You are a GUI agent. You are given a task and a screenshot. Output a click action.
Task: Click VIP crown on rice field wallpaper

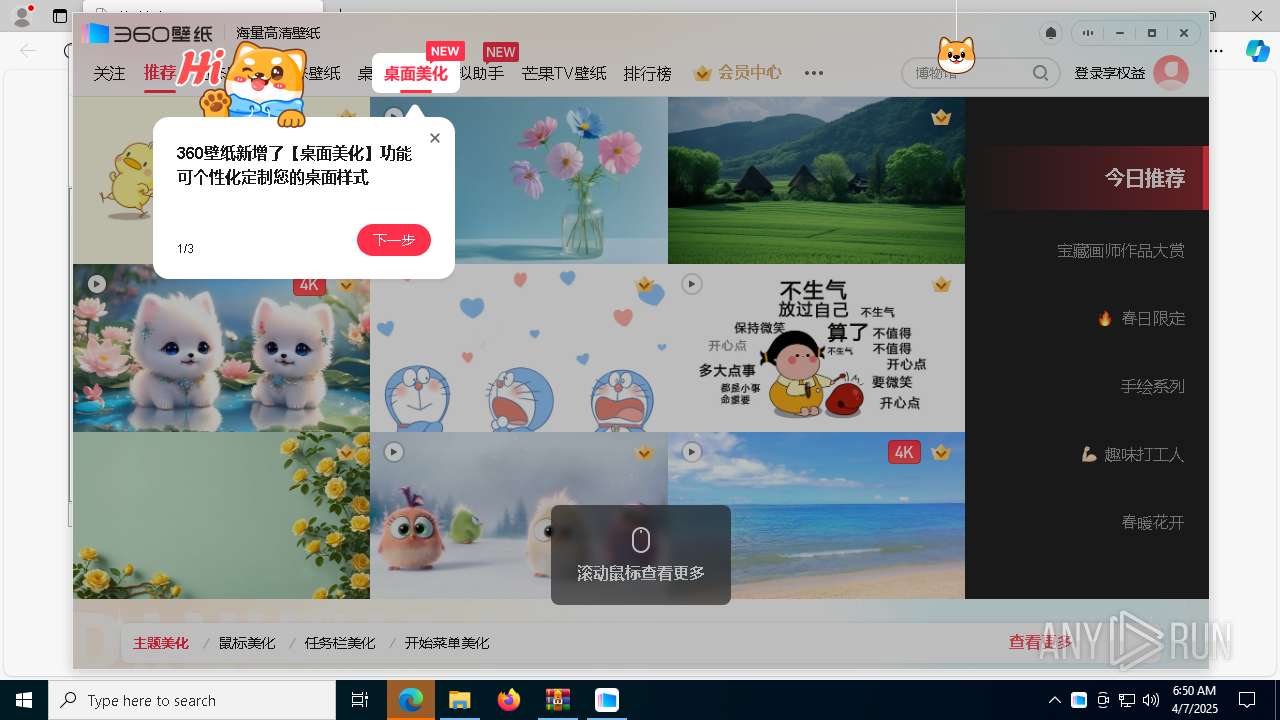coord(941,117)
